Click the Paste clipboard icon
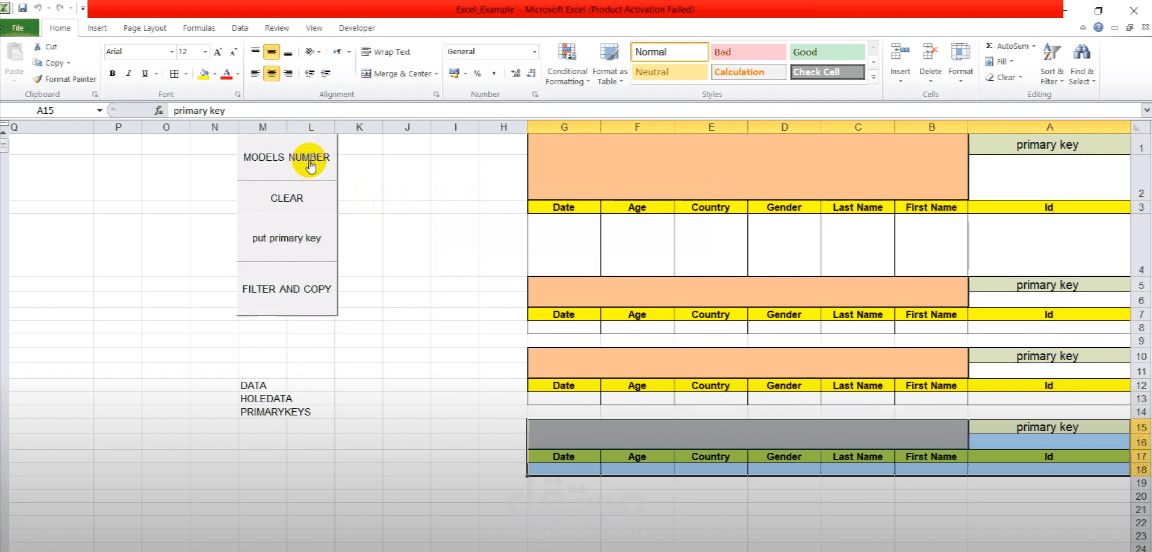The image size is (1152, 552). (14, 53)
